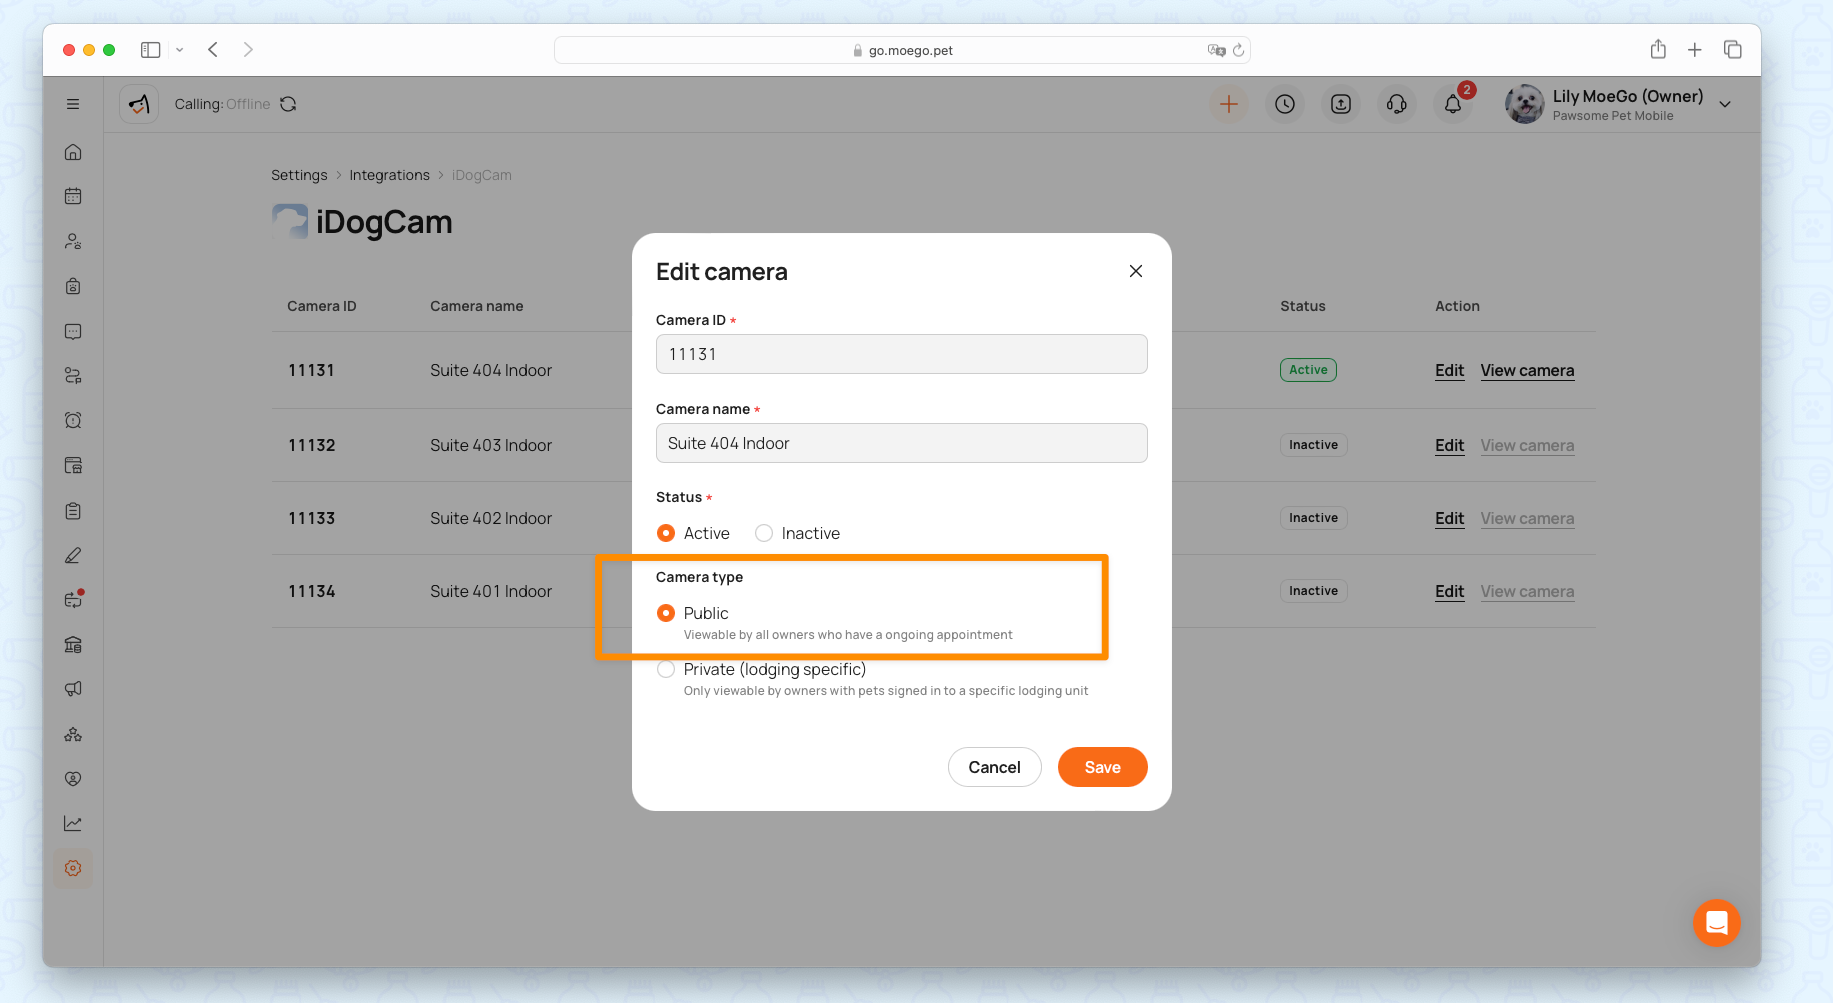Open the Safari share icon
This screenshot has width=1833, height=1003.
tap(1658, 49)
